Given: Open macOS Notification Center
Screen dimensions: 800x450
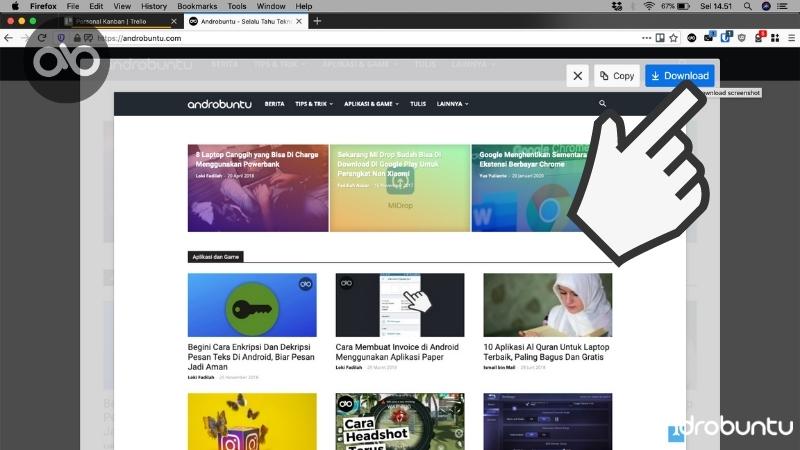Looking at the screenshot, I should tap(782, 6).
